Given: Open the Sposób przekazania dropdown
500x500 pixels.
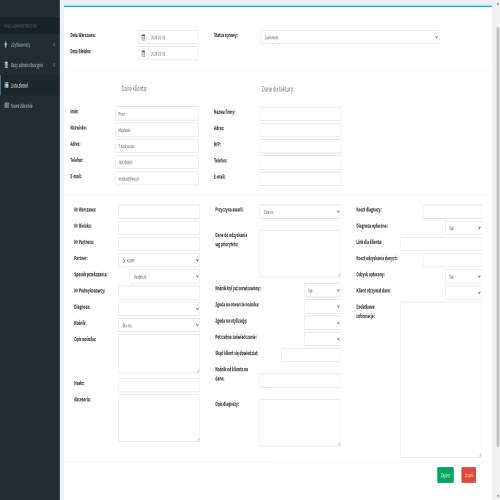Looking at the screenshot, I should pos(165,276).
